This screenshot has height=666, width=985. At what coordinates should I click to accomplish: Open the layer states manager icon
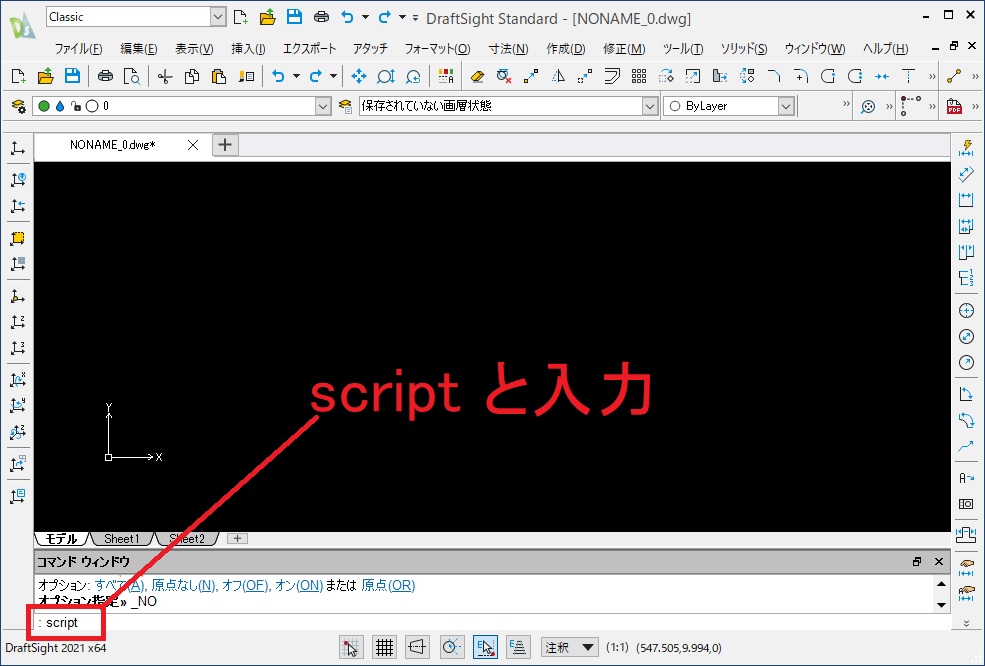[345, 106]
